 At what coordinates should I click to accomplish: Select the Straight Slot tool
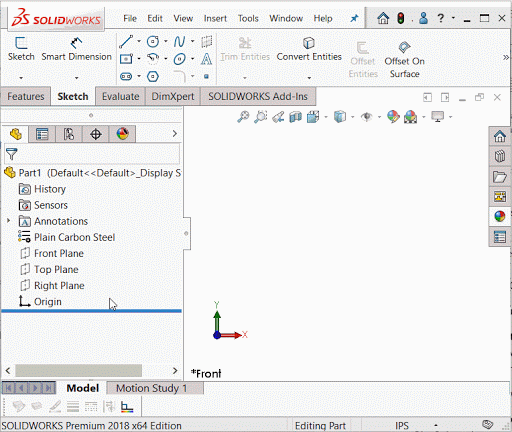[126, 77]
